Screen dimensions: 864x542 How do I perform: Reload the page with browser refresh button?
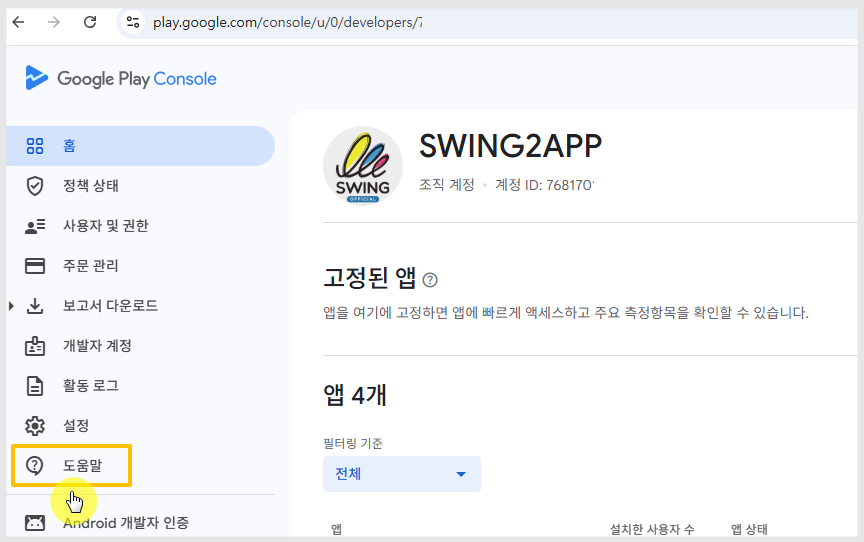90,22
